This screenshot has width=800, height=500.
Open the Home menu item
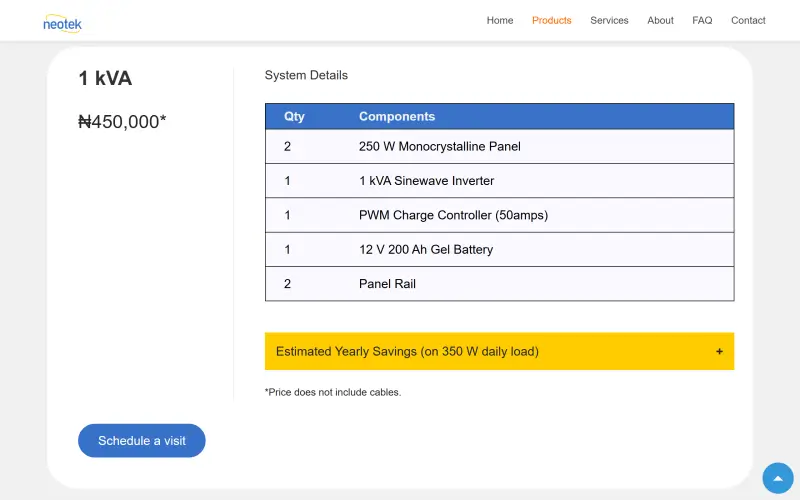click(499, 20)
